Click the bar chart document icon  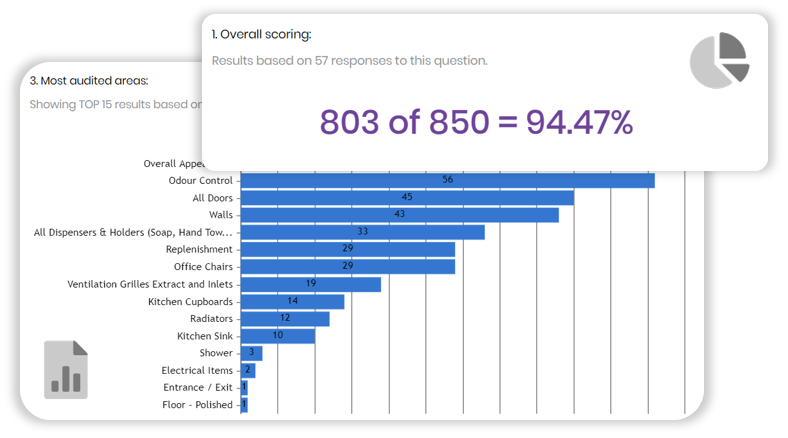(x=66, y=369)
